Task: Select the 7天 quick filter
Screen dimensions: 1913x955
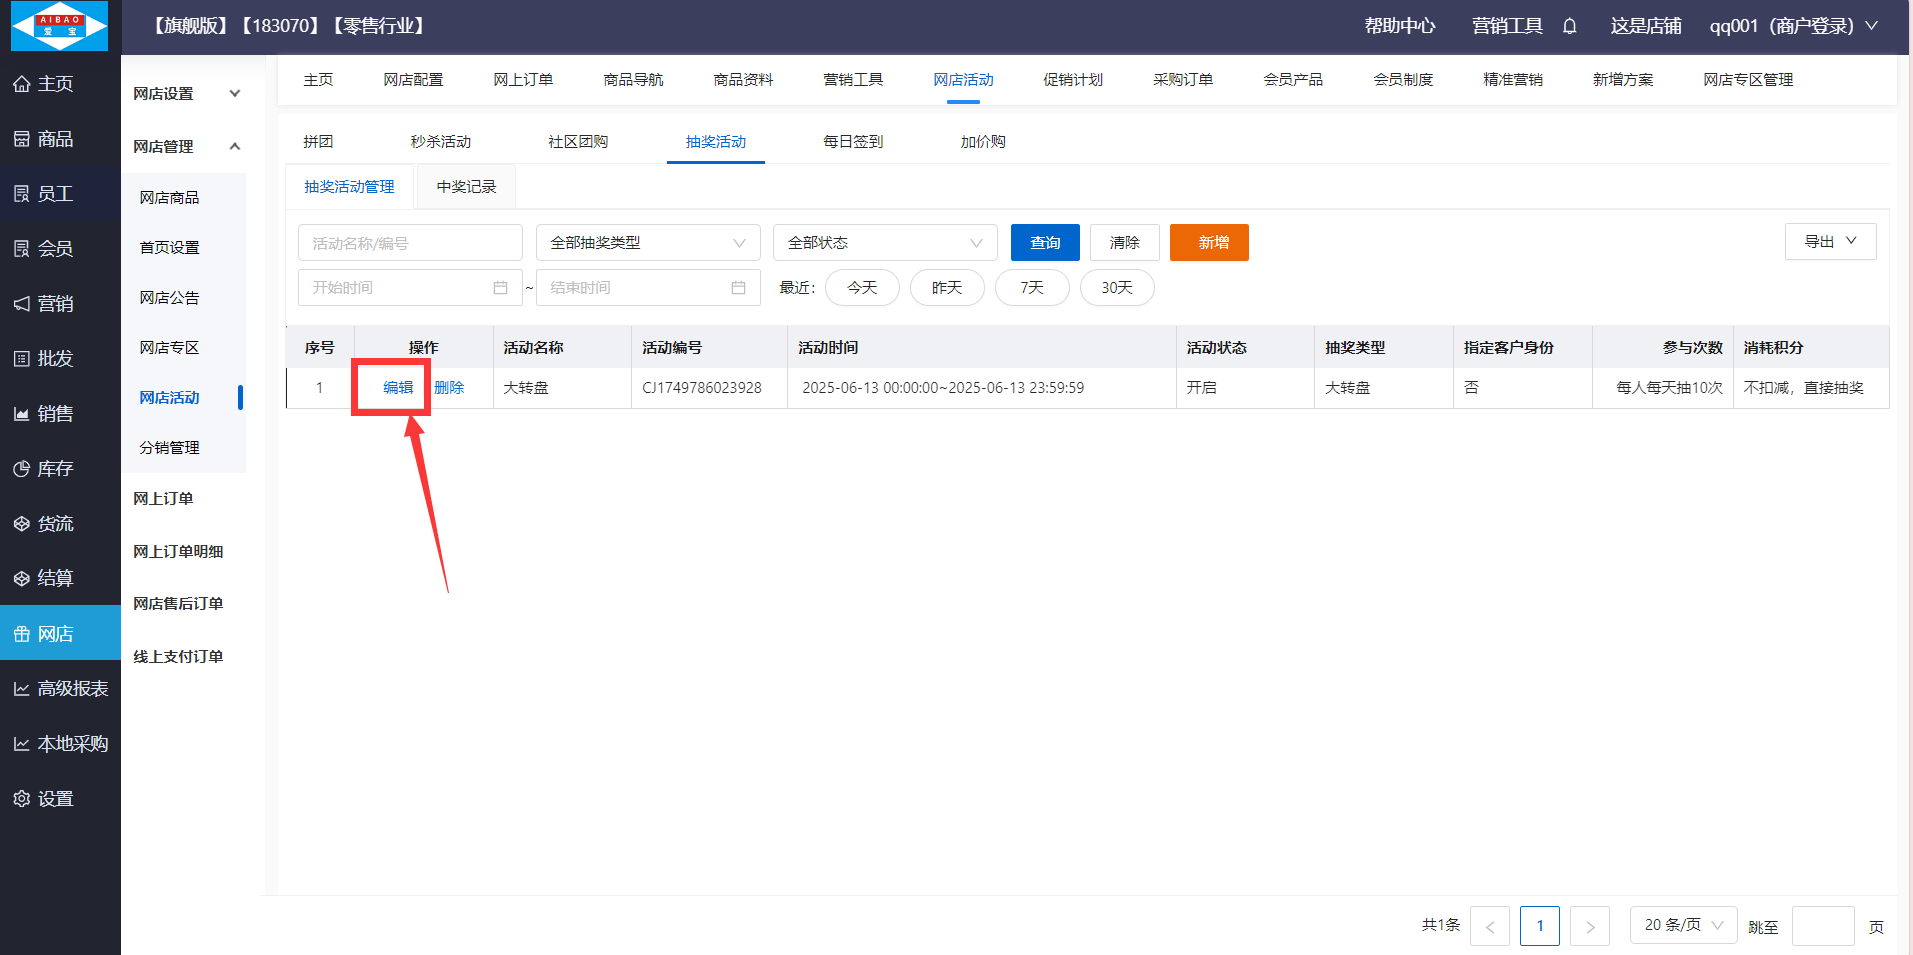Action: pyautogui.click(x=1032, y=288)
